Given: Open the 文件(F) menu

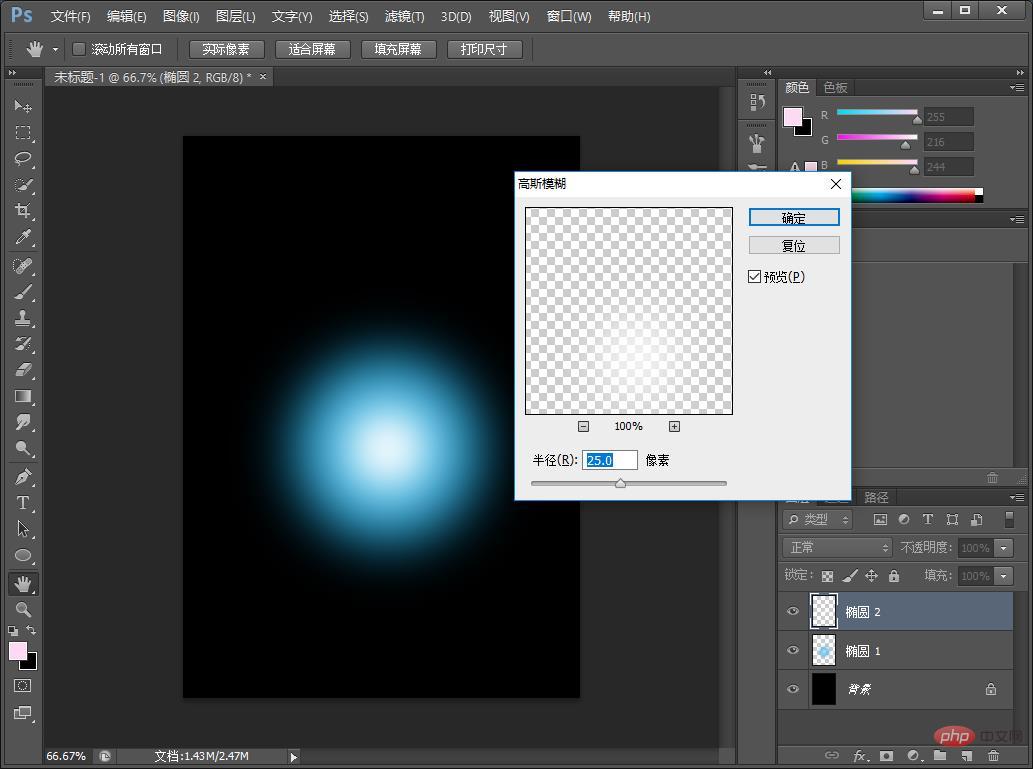Looking at the screenshot, I should click(x=70, y=16).
